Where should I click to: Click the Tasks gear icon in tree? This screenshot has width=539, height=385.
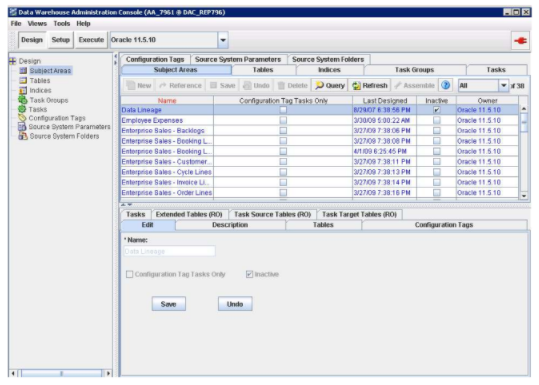(22, 109)
